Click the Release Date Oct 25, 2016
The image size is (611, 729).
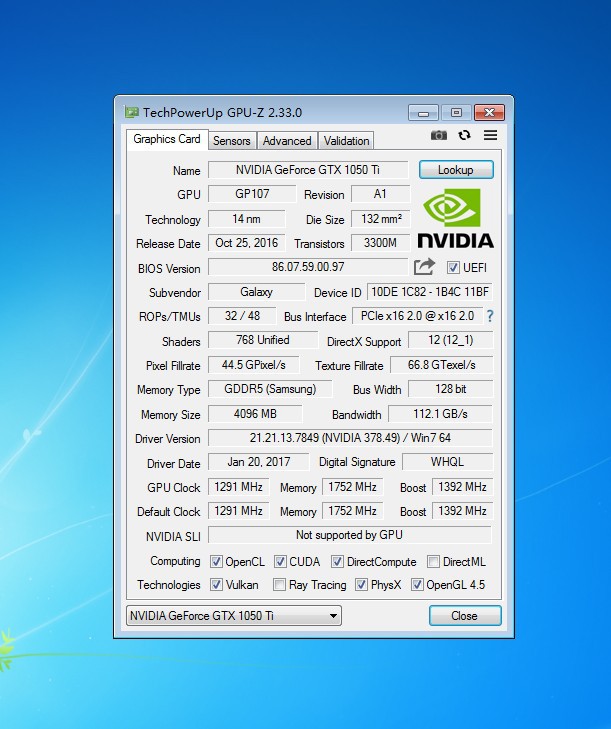[246, 243]
